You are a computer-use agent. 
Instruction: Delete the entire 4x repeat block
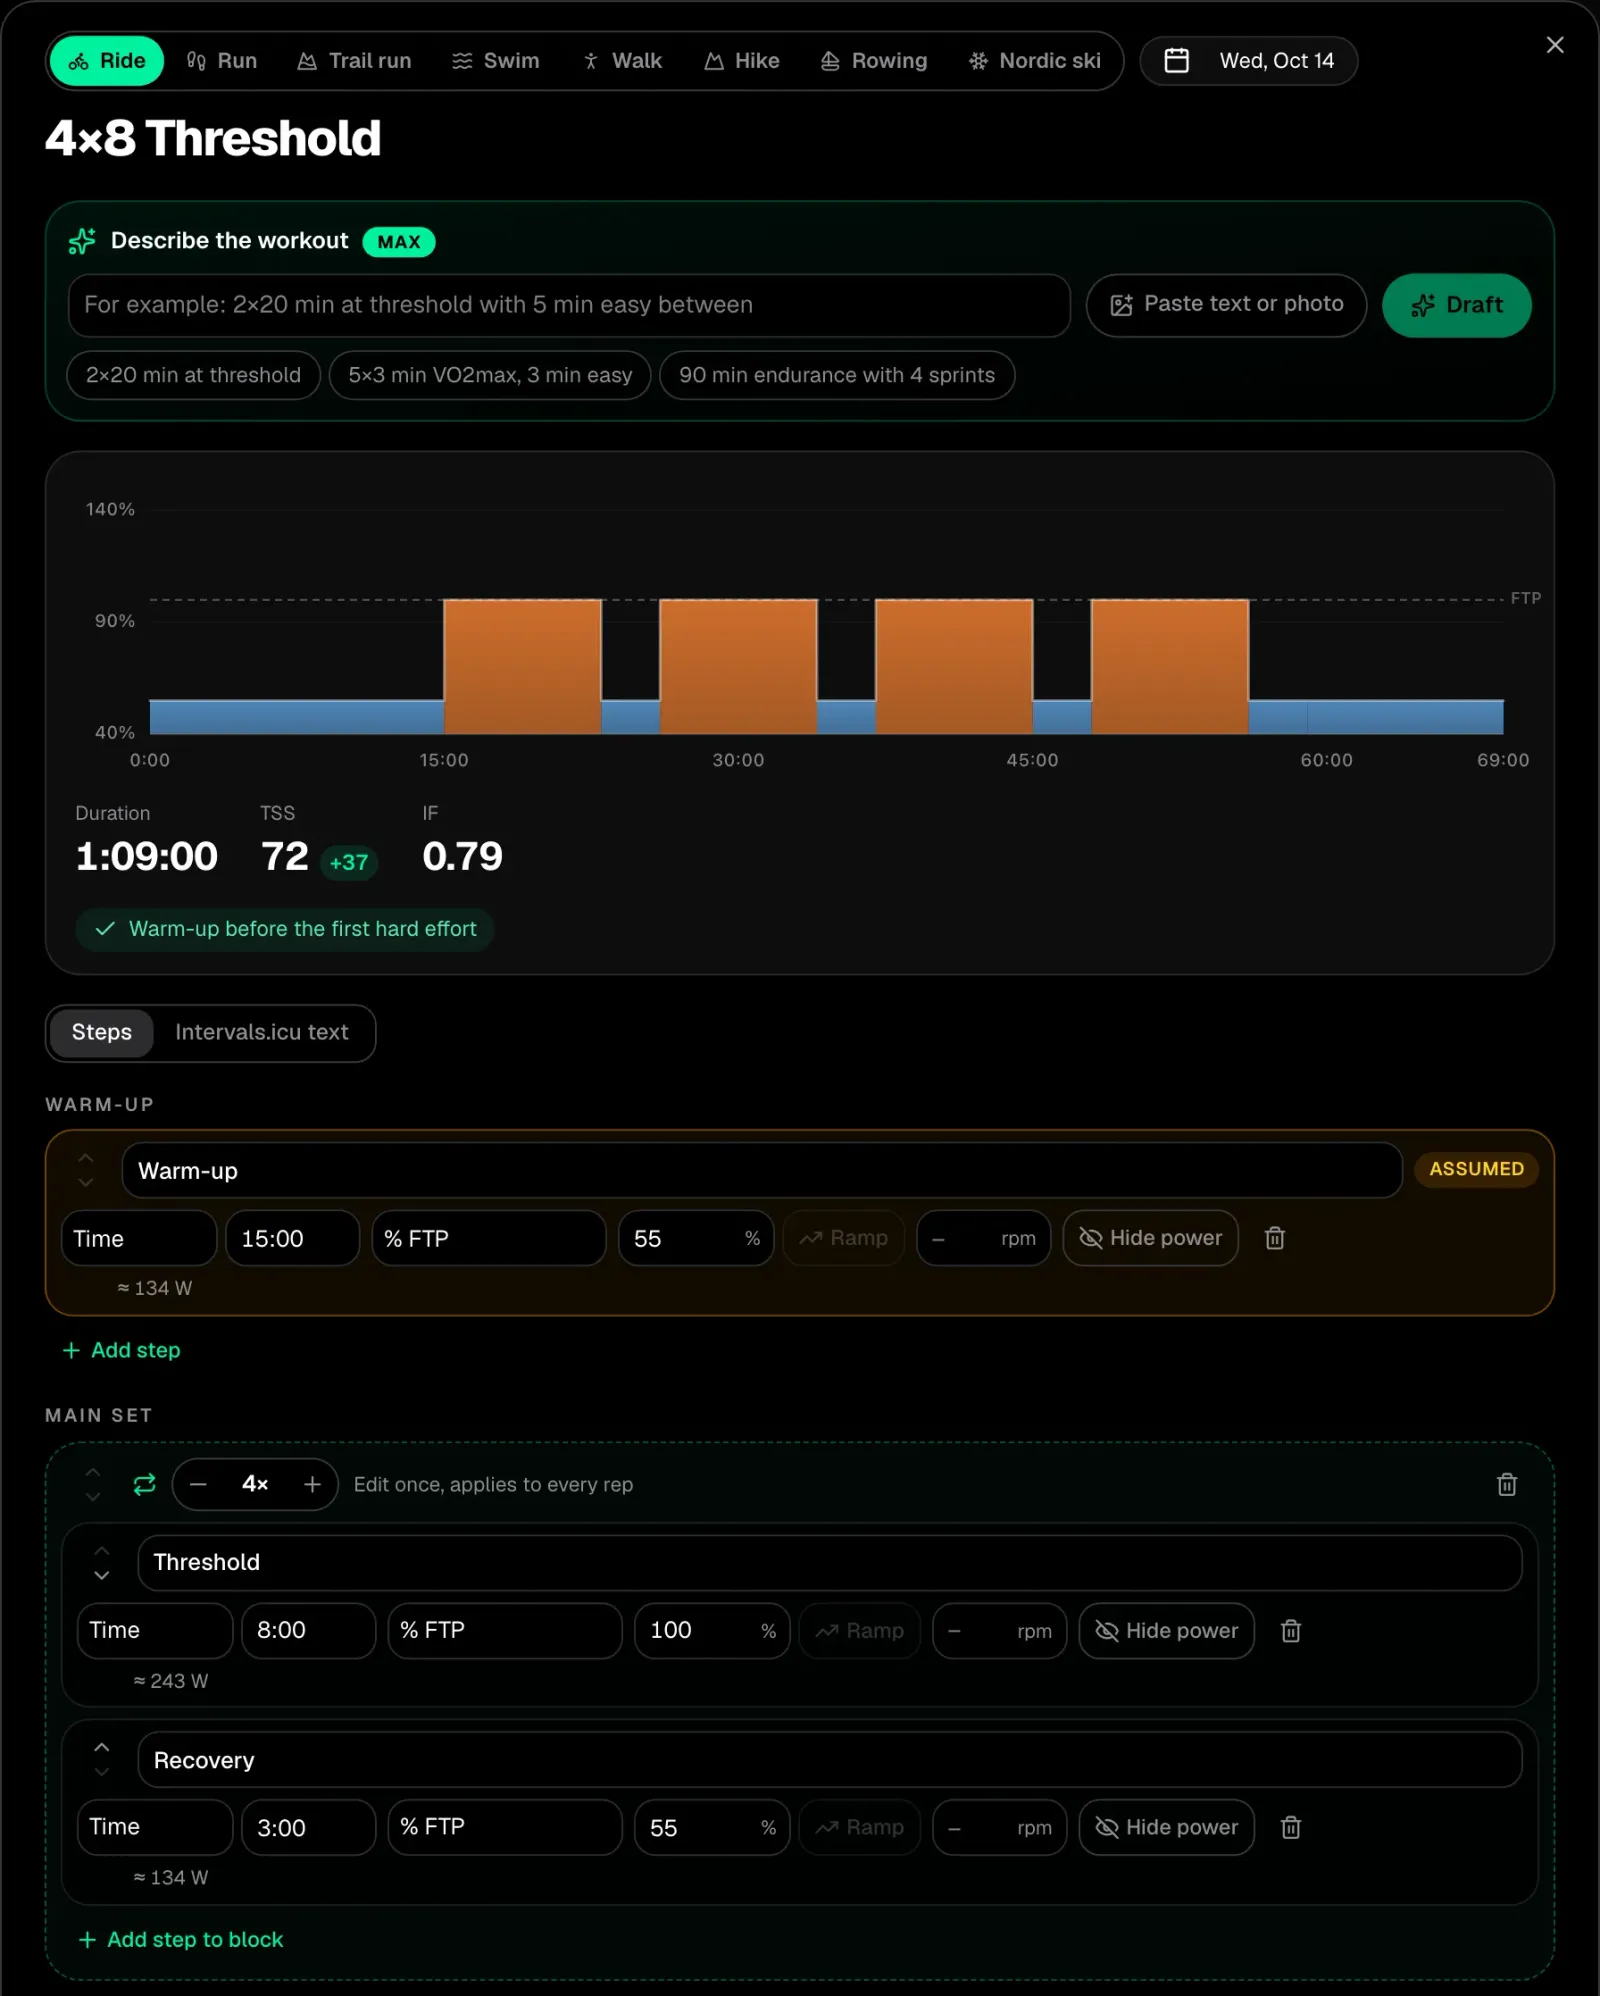[x=1507, y=1484]
